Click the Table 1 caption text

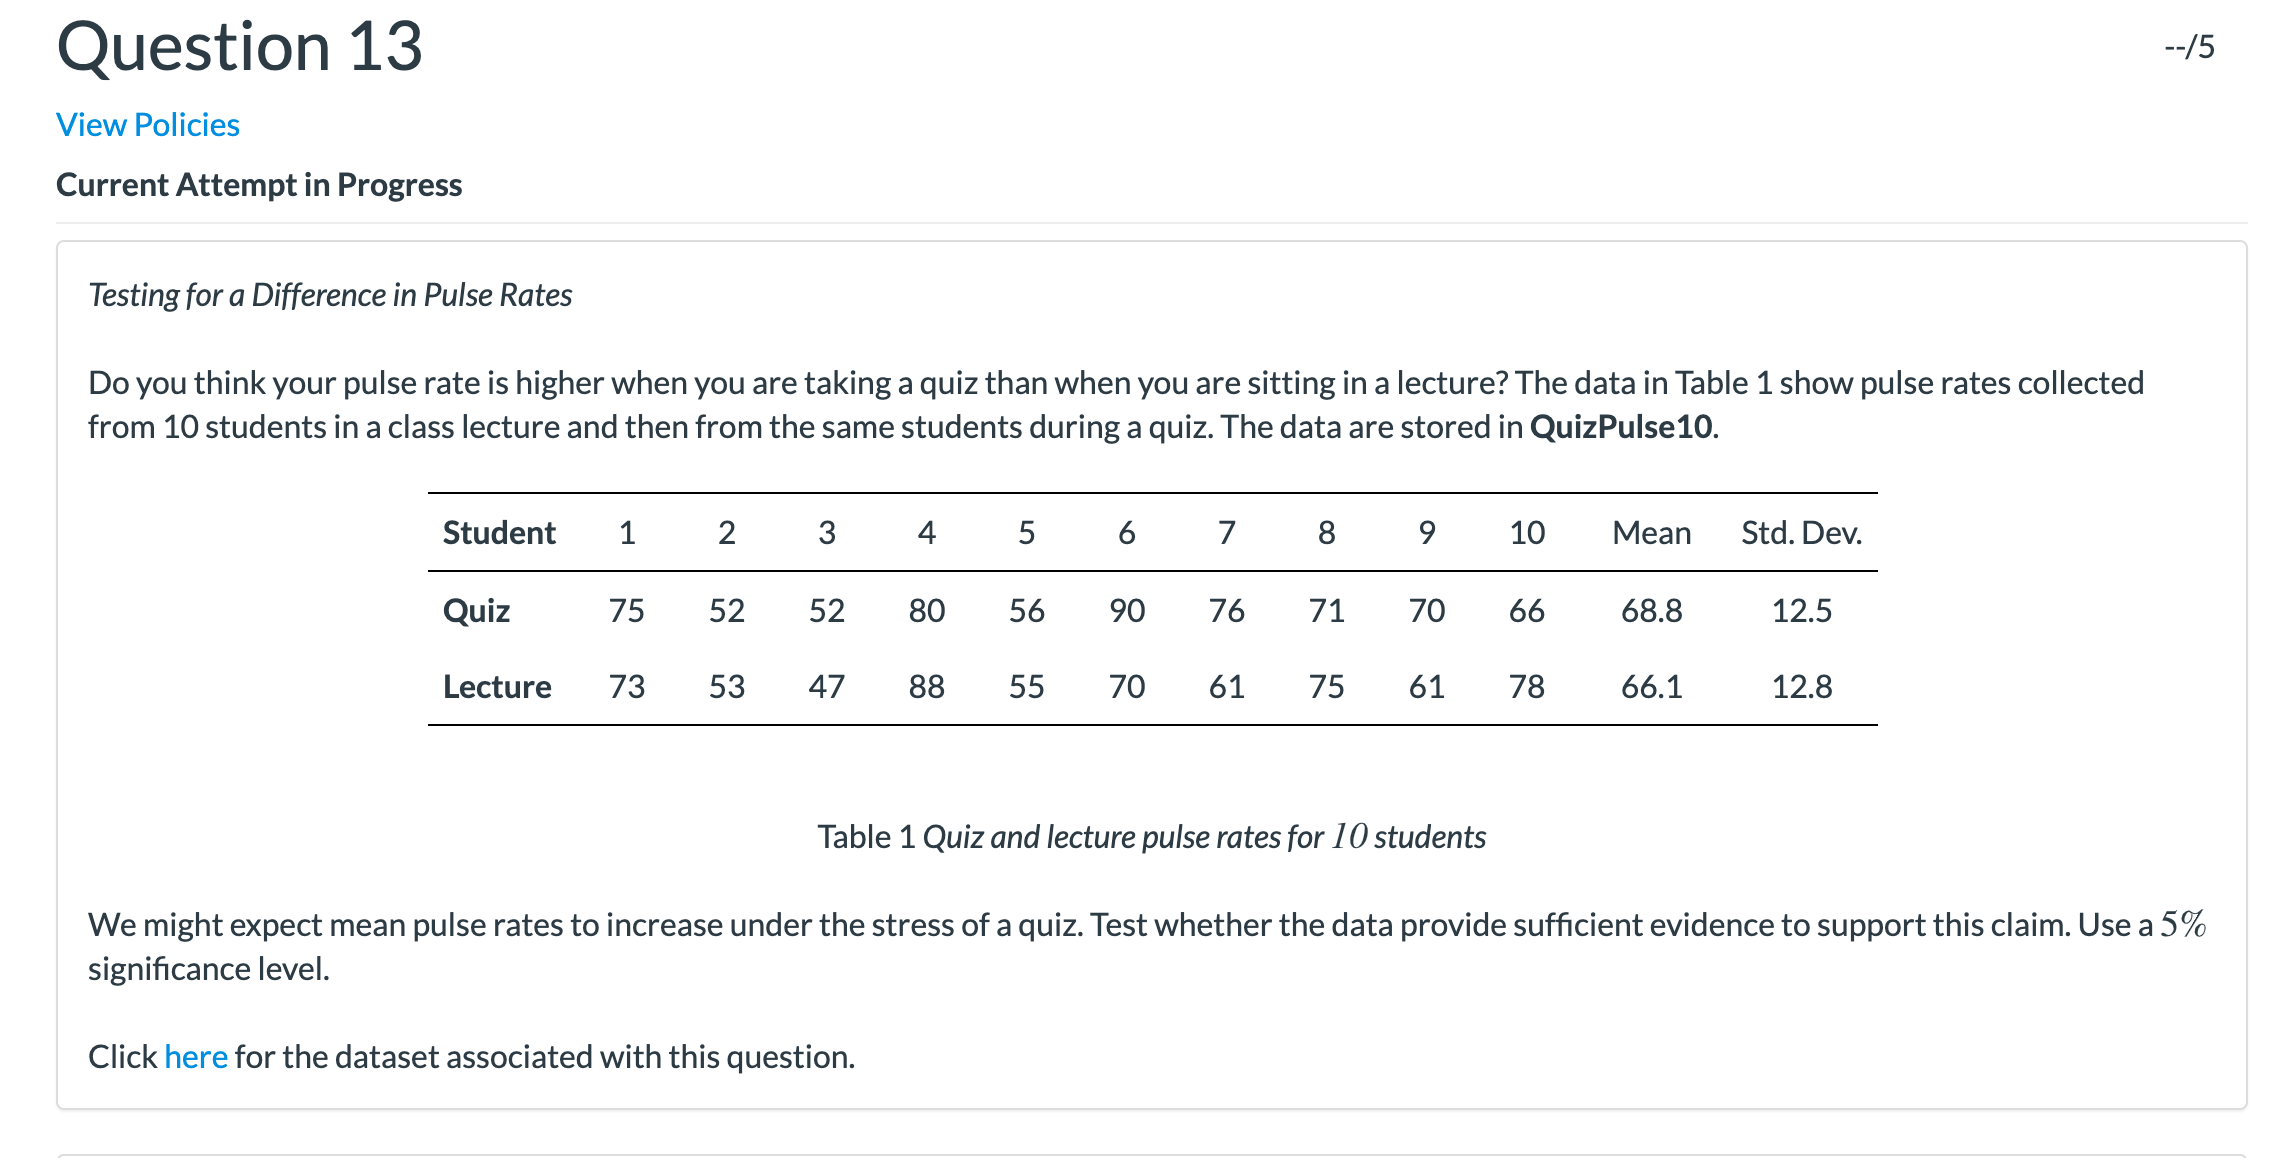coord(1152,837)
